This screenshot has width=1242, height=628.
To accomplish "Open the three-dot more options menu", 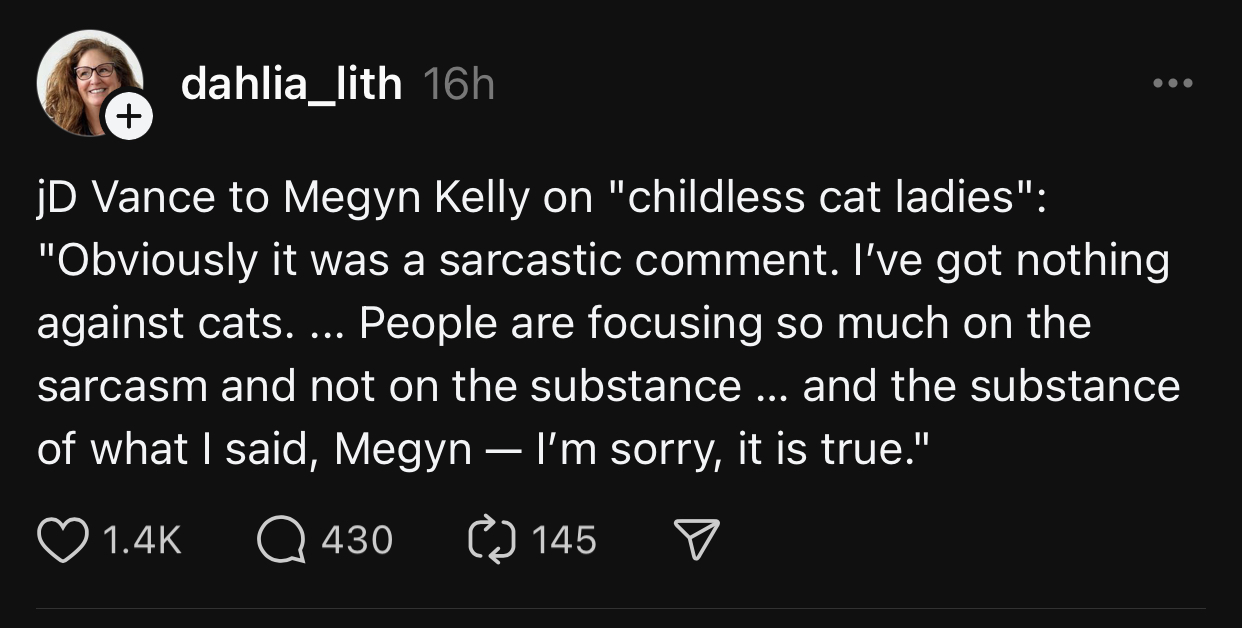I will pos(1172,84).
